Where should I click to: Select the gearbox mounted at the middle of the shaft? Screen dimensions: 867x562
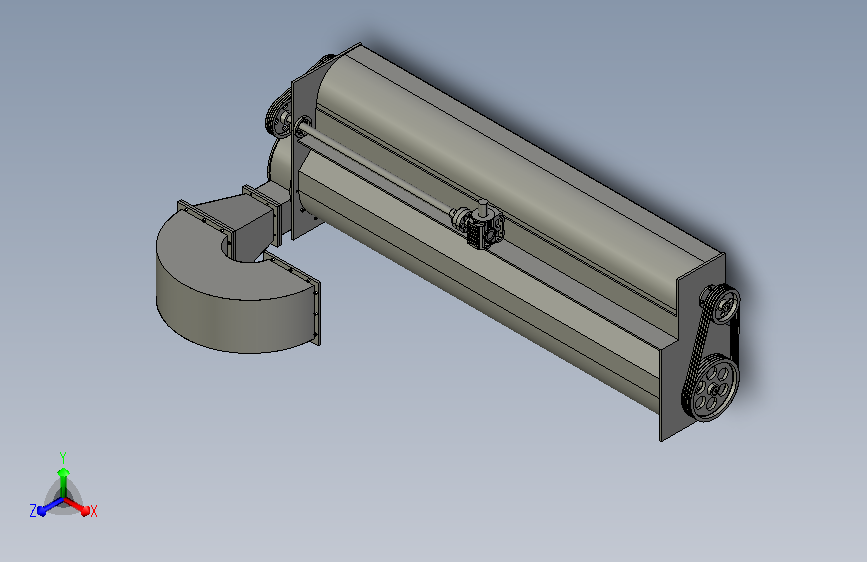pyautogui.click(x=484, y=228)
